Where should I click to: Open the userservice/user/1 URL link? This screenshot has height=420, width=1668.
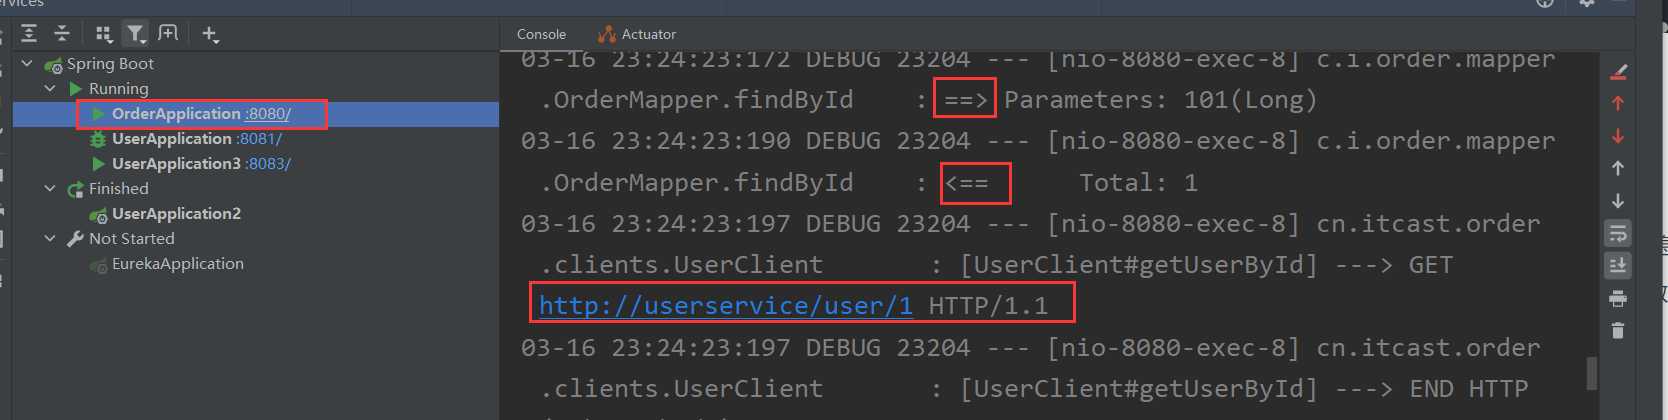[x=725, y=306]
